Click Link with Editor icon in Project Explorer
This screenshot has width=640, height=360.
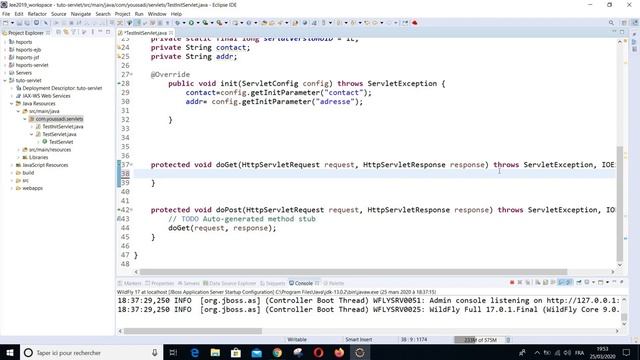pos(66,32)
